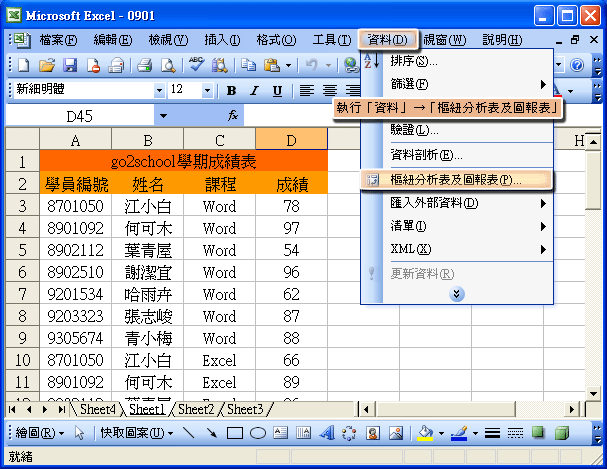607x469 pixels.
Task: Click the Shadow Style icon
Action: 538,432
